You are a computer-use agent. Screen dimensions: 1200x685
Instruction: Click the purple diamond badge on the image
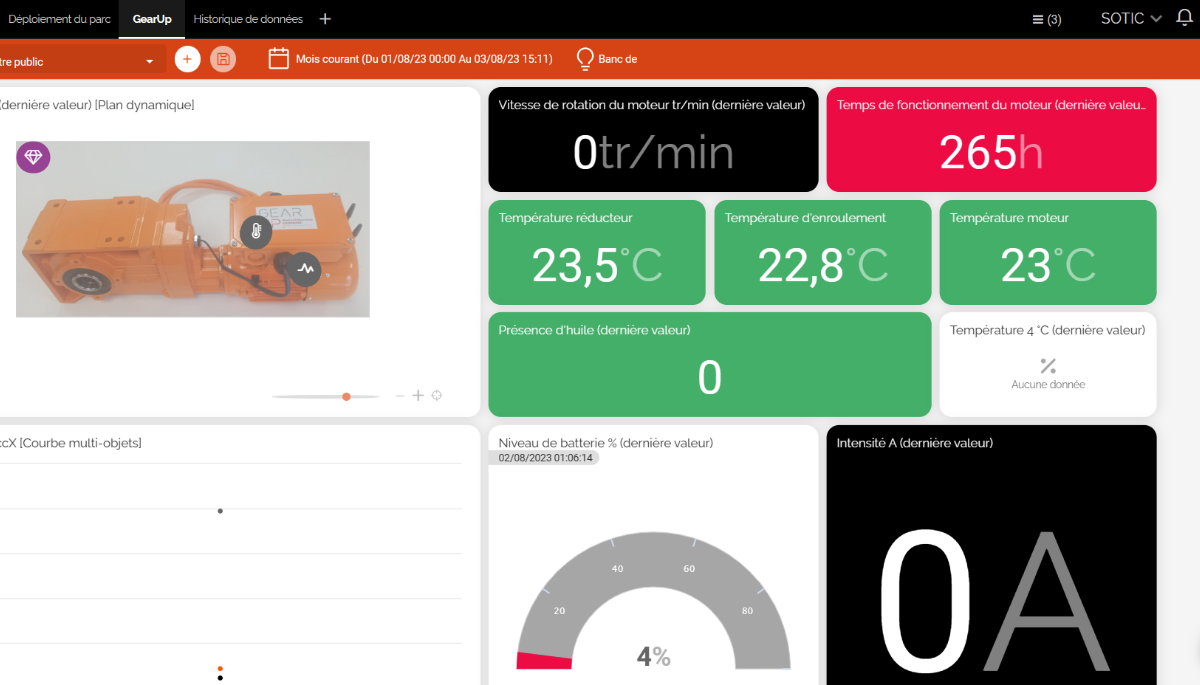coord(33,157)
